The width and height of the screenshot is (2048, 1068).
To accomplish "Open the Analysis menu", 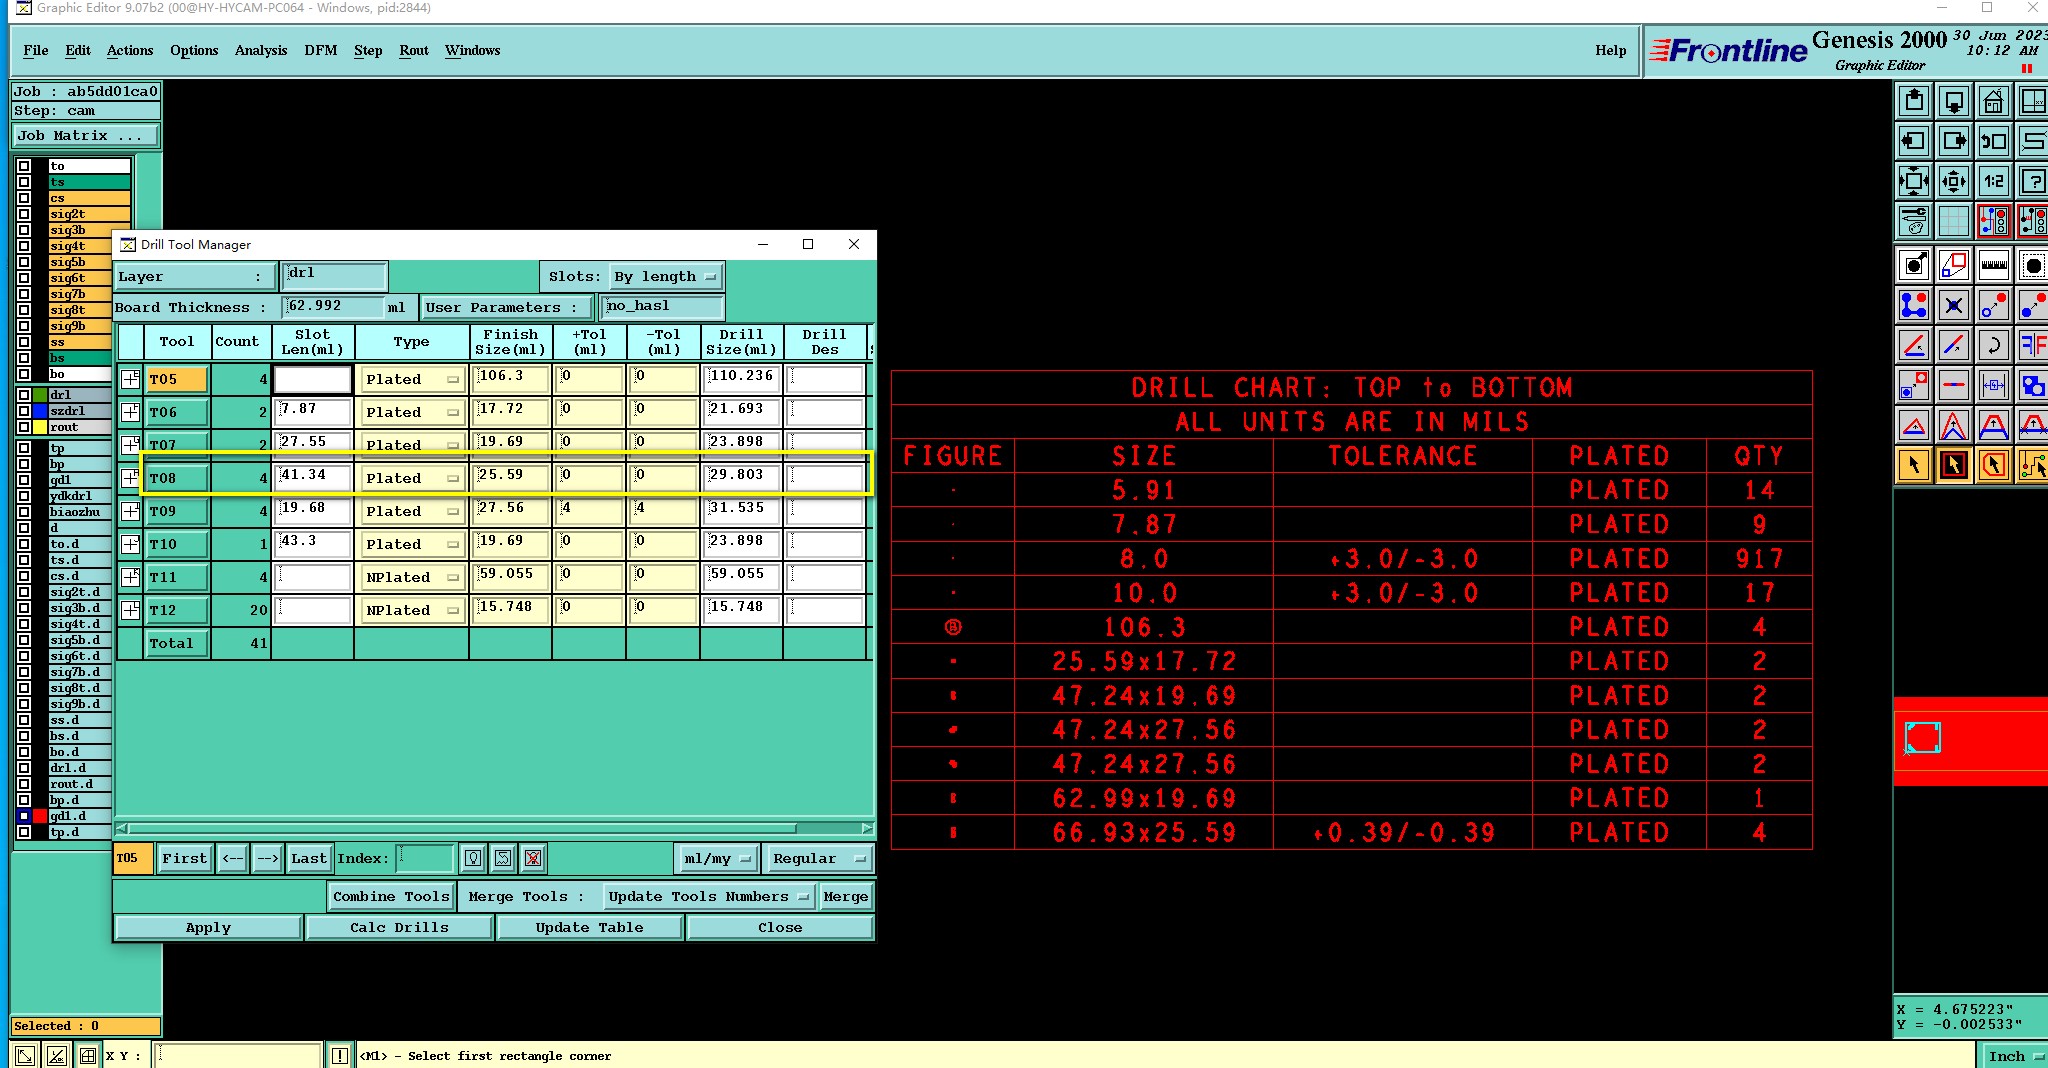I will pos(261,50).
